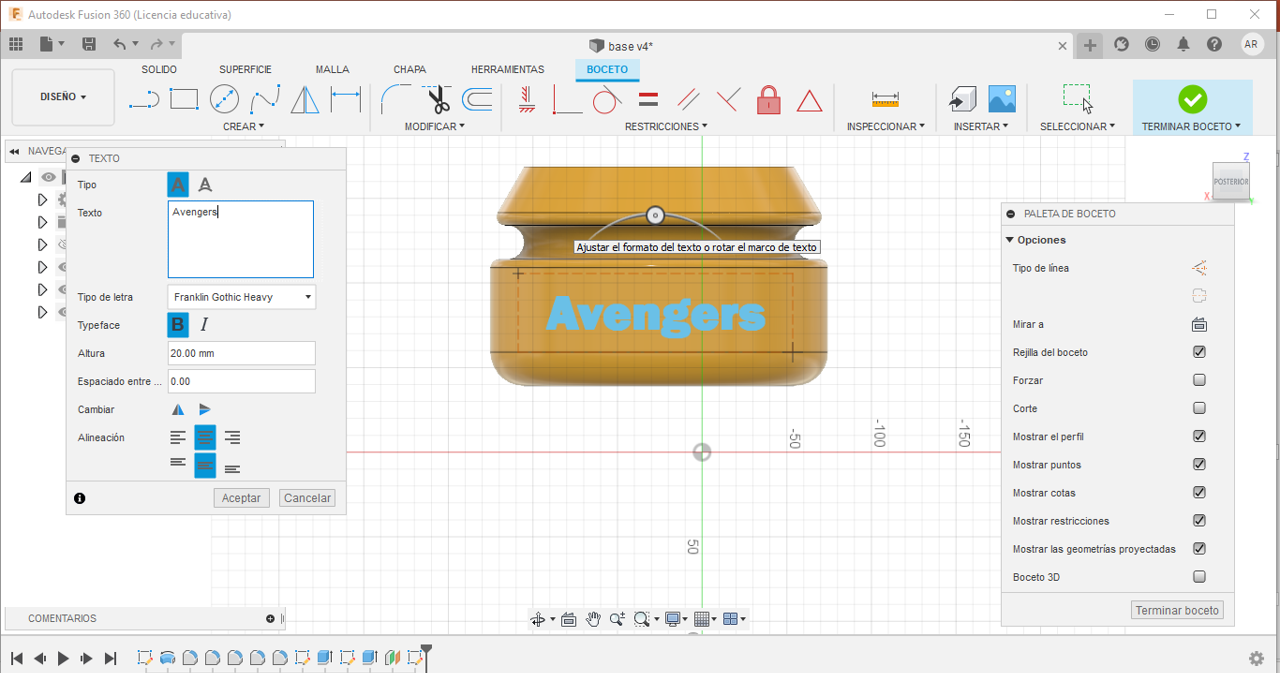Click the Italic typeface button
This screenshot has width=1280, height=673.
204,325
